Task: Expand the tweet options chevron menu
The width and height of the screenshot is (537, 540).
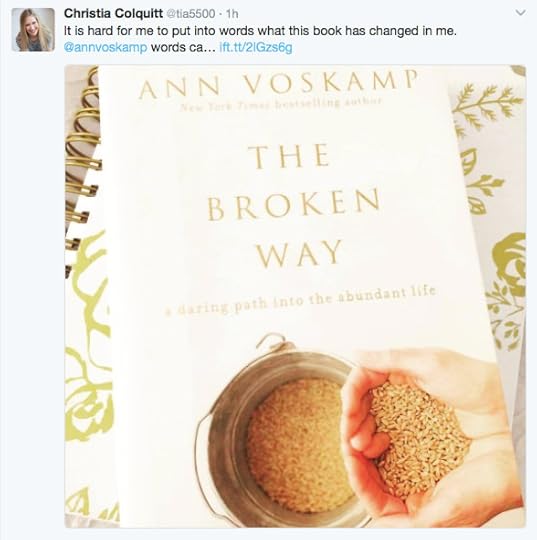Action: tap(520, 13)
